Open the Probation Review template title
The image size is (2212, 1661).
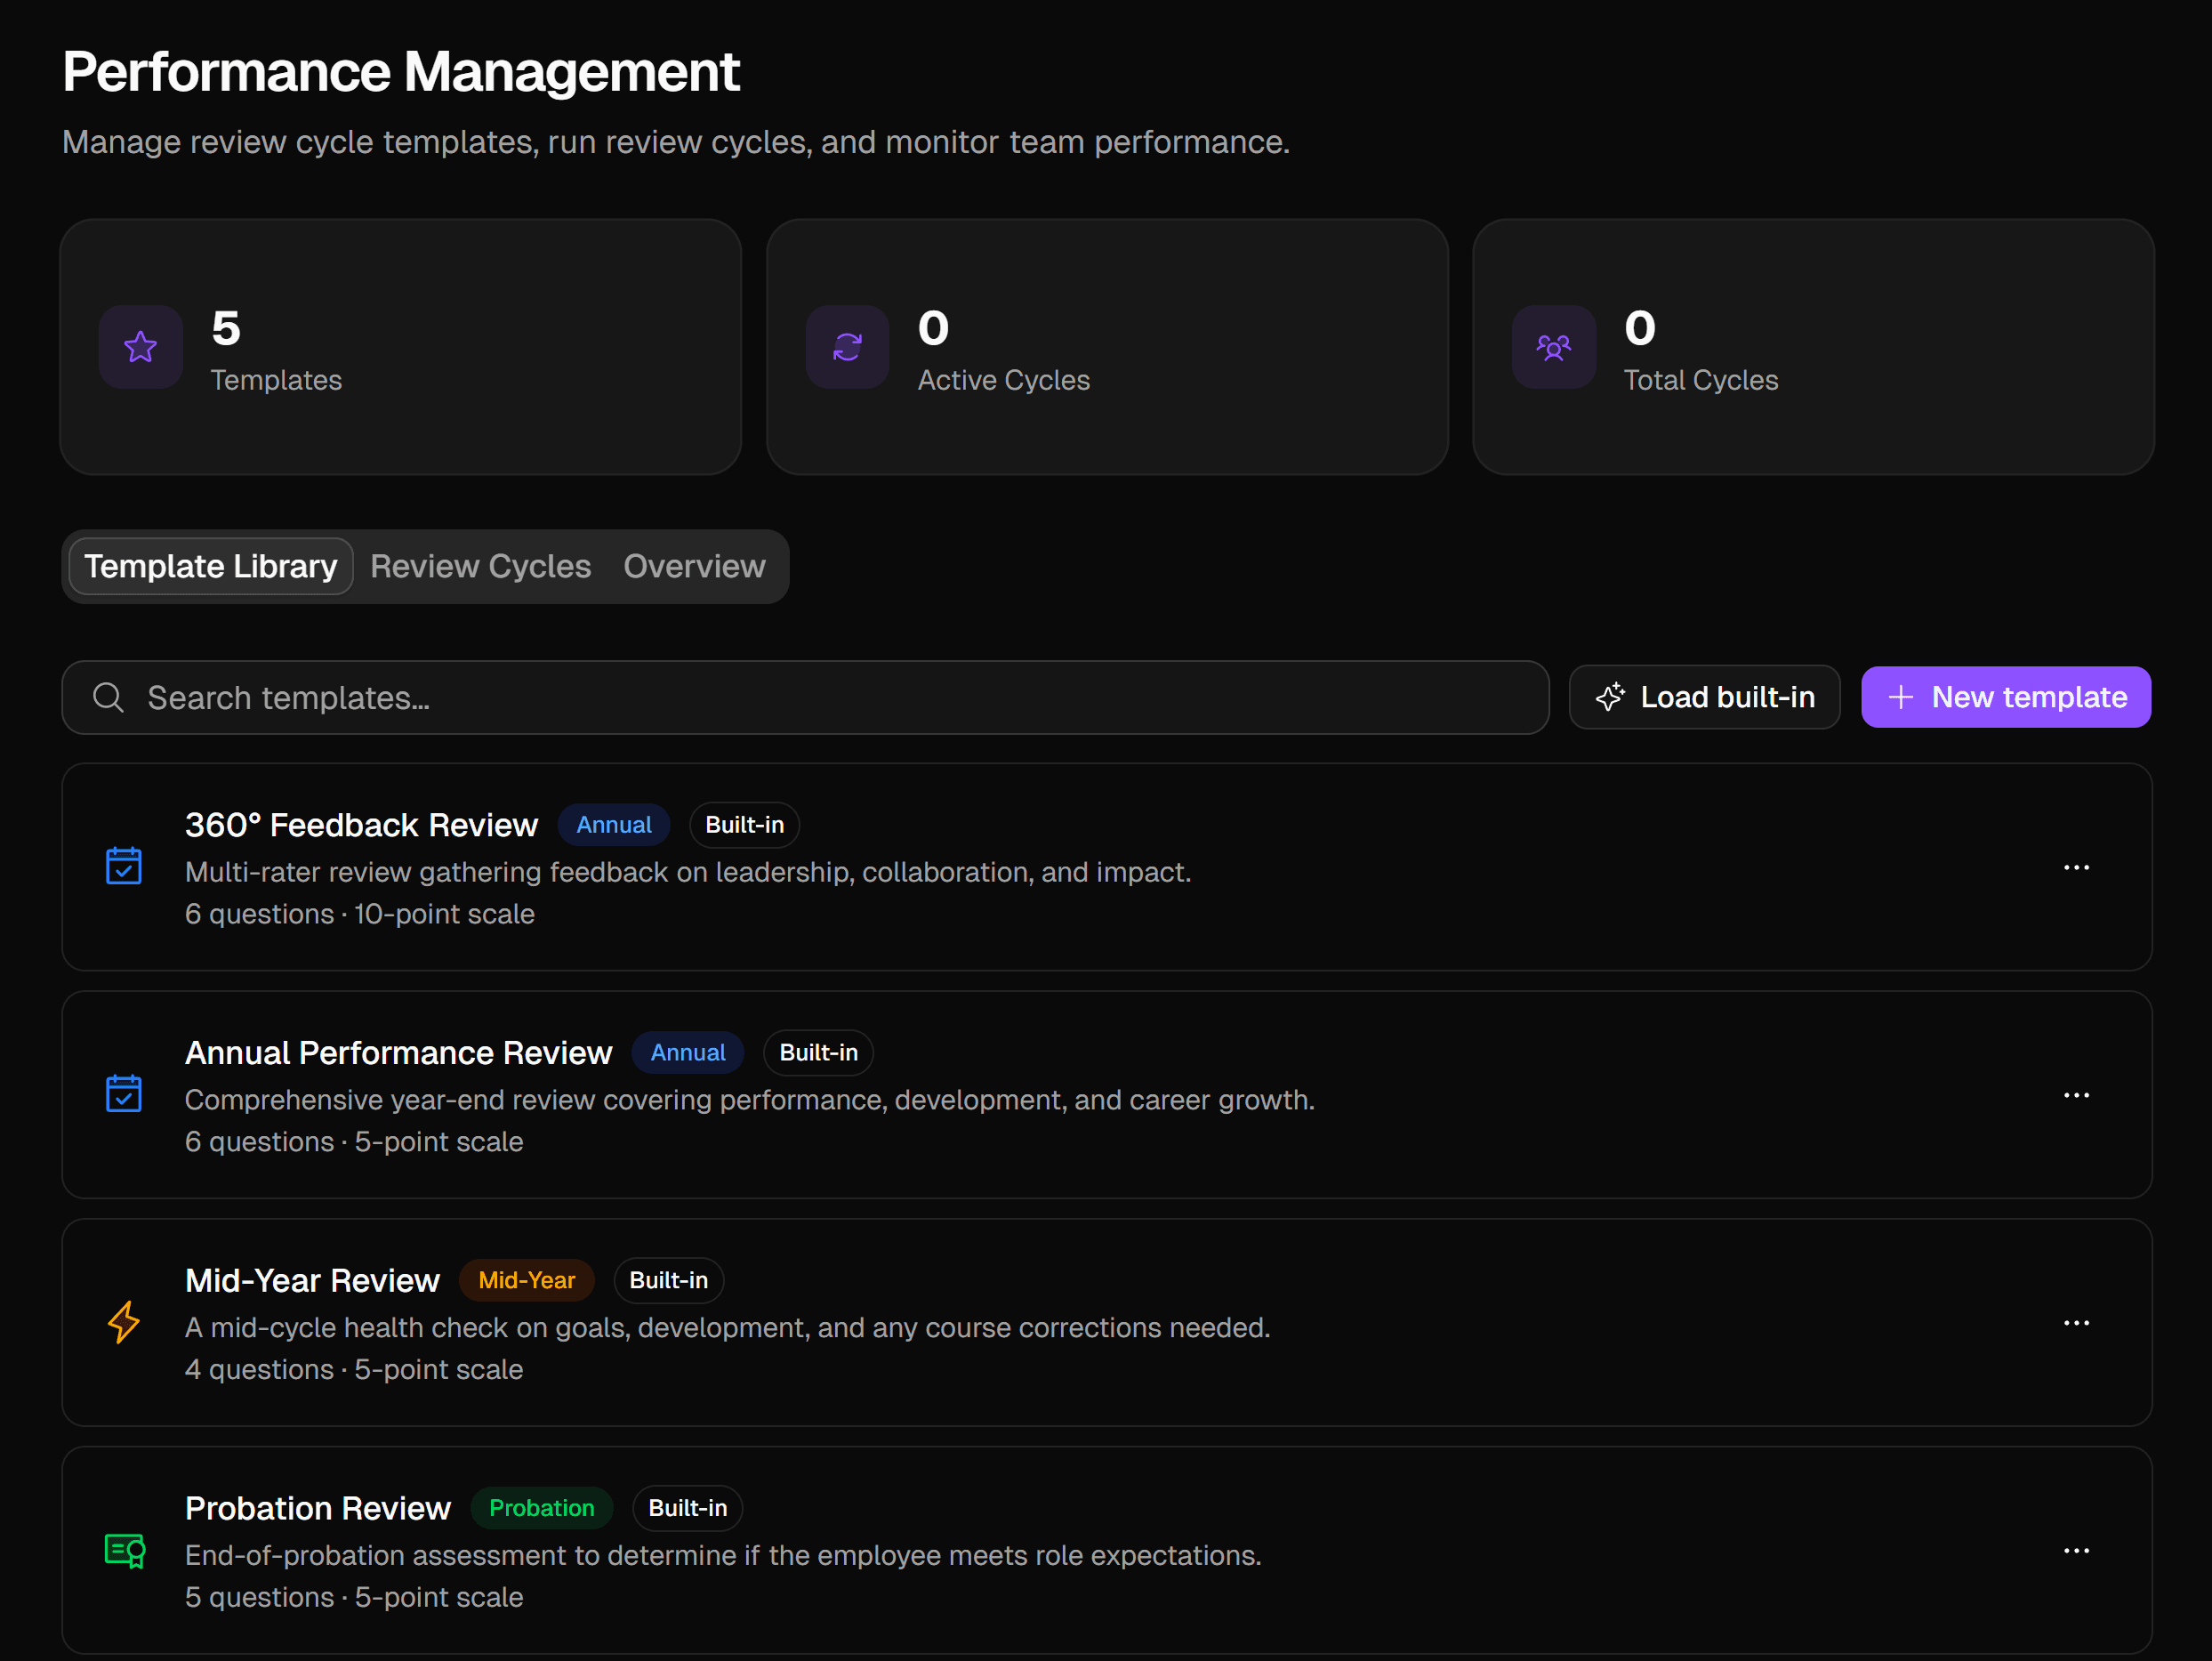tap(318, 1508)
